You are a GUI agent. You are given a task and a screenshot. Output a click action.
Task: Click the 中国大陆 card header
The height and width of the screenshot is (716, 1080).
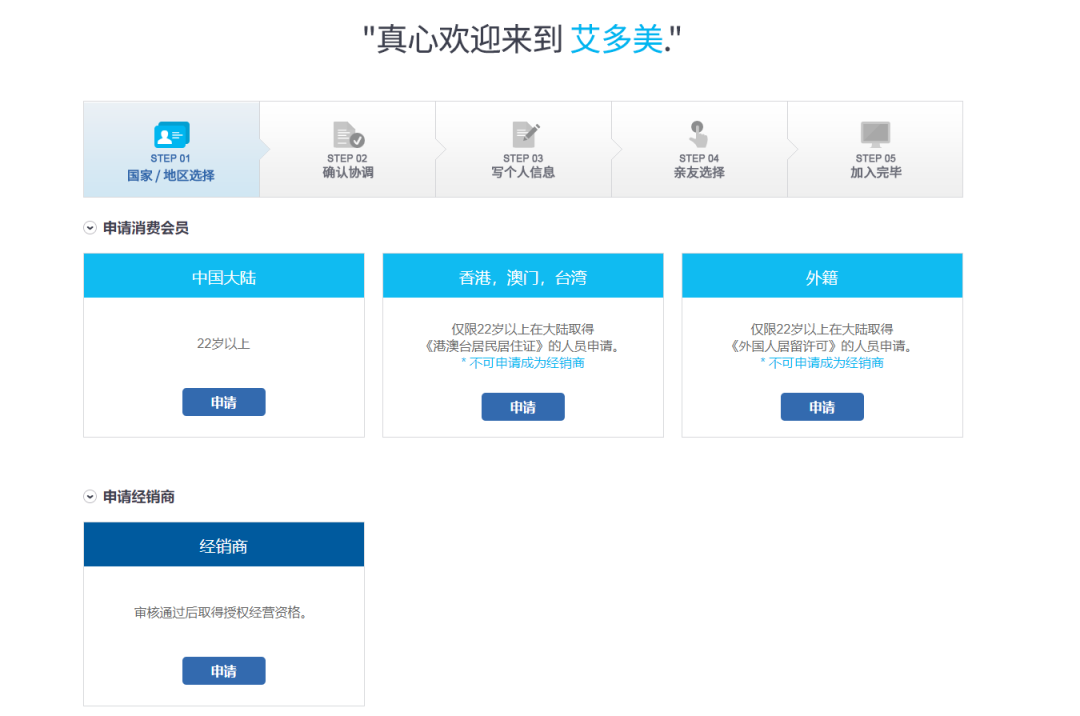coord(224,275)
